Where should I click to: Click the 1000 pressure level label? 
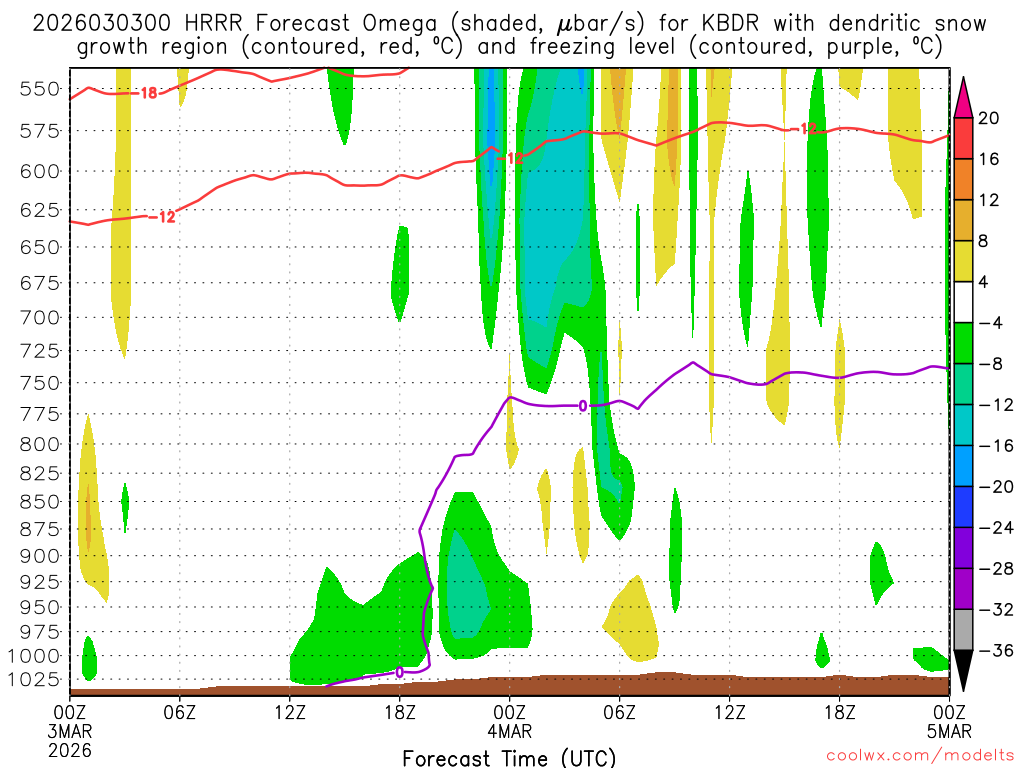34,656
